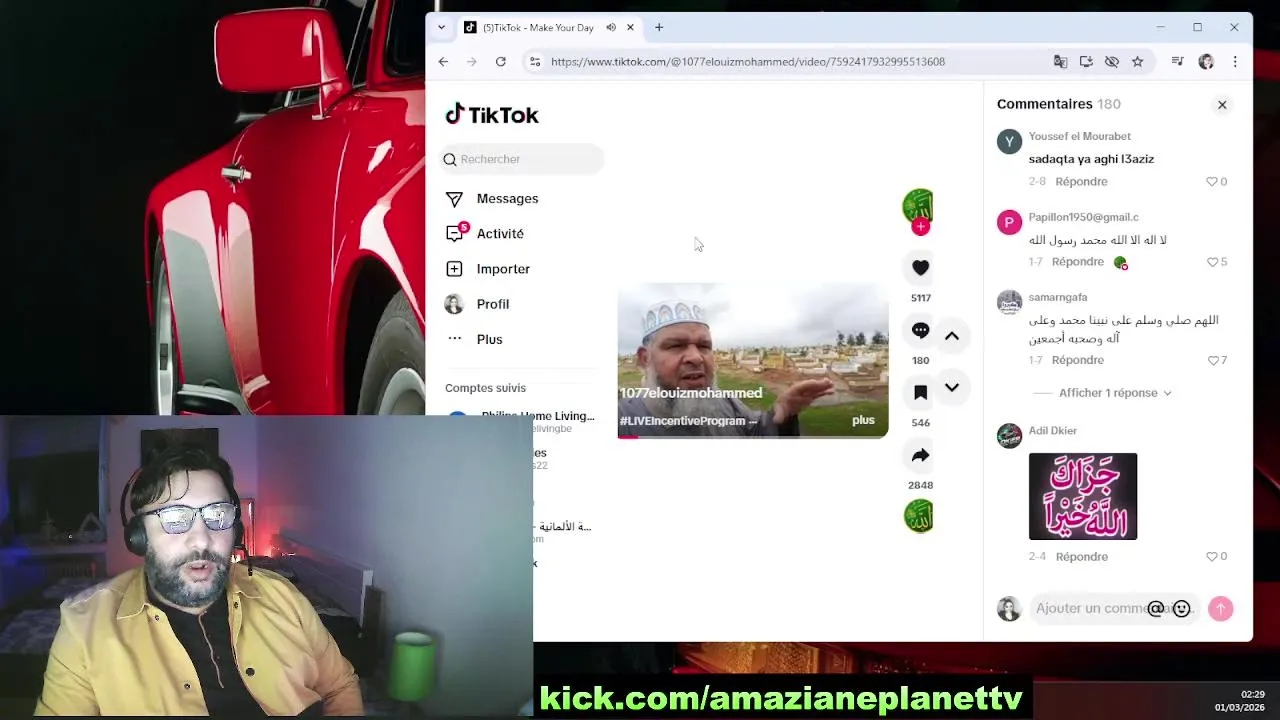Reply to samarngafa comment

pos(1077,360)
